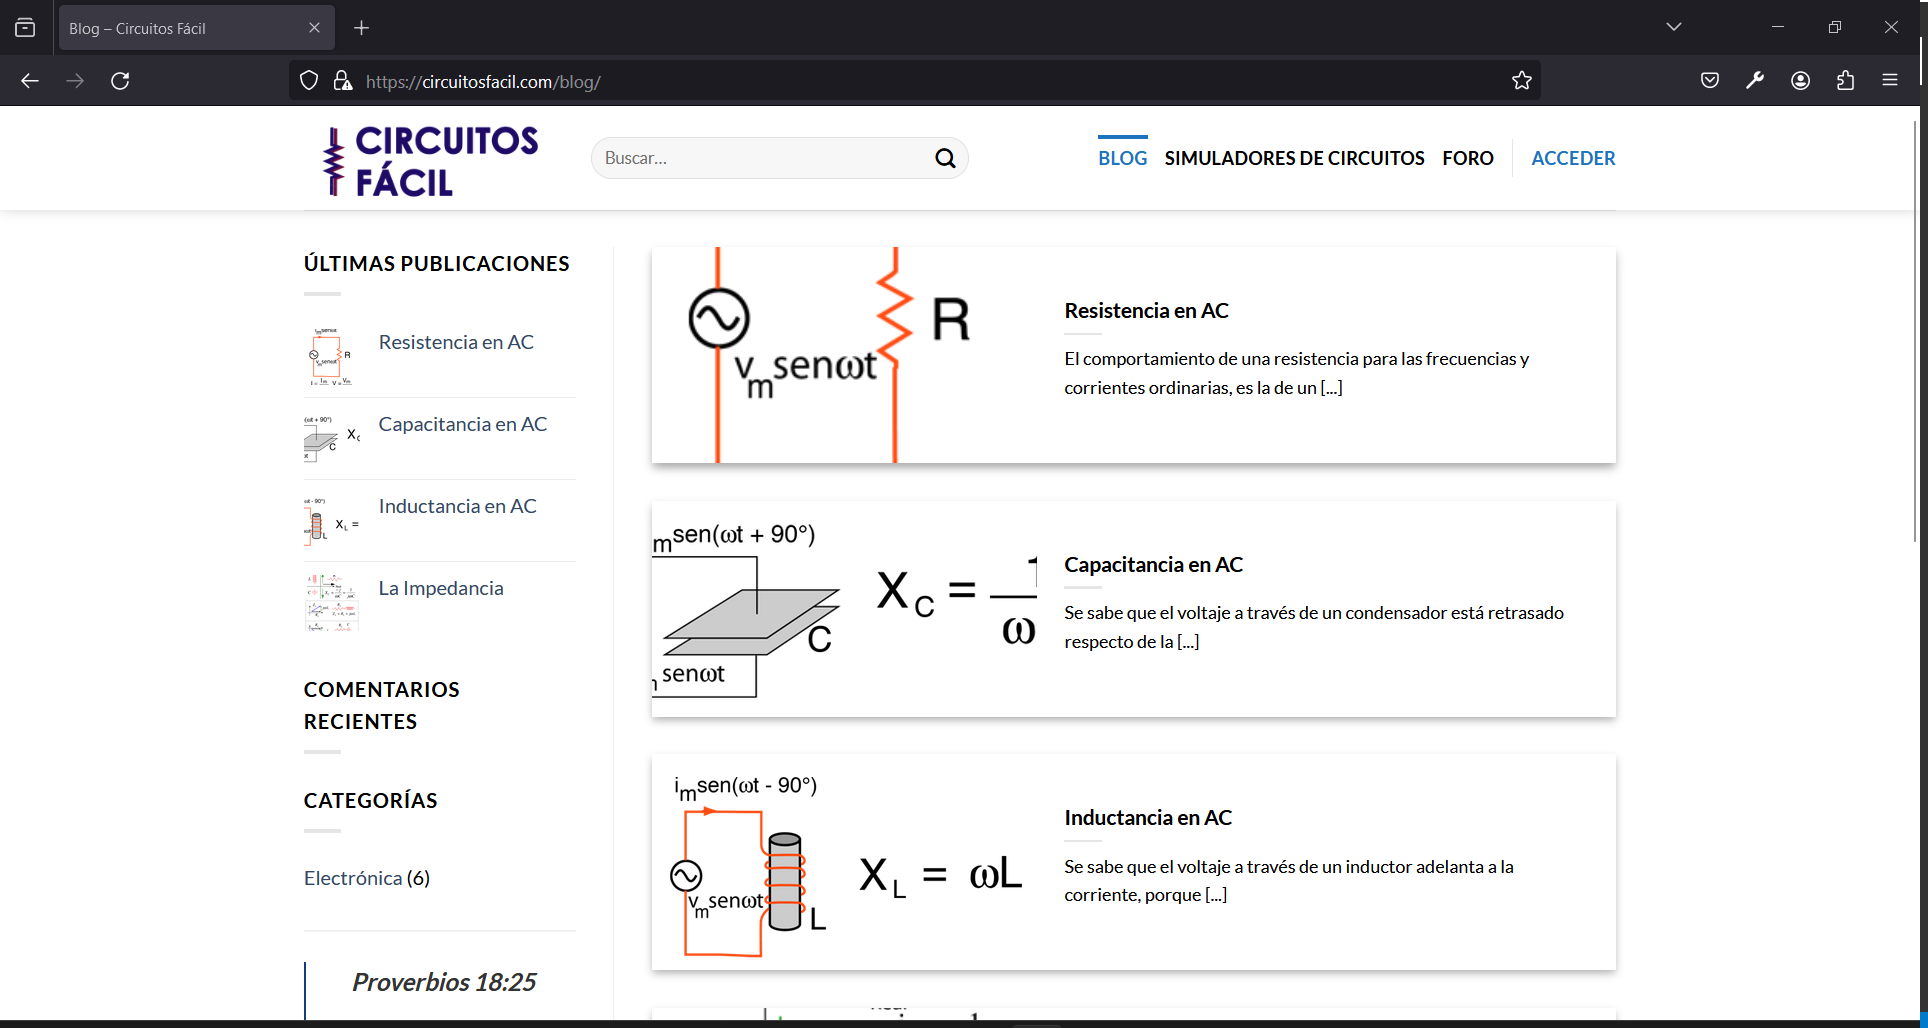This screenshot has width=1928, height=1028.
Task: Open SIMULADORES DE CIRCUITOS menu item
Action: tap(1294, 158)
